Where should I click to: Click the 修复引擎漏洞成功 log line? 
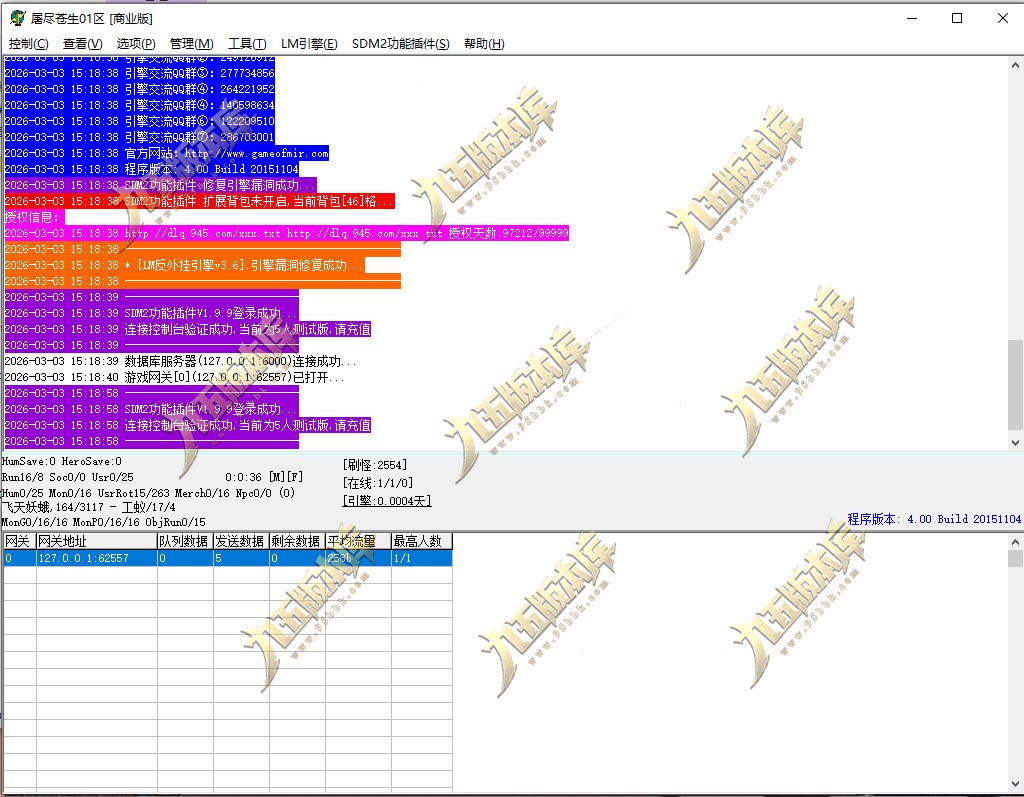(161, 185)
